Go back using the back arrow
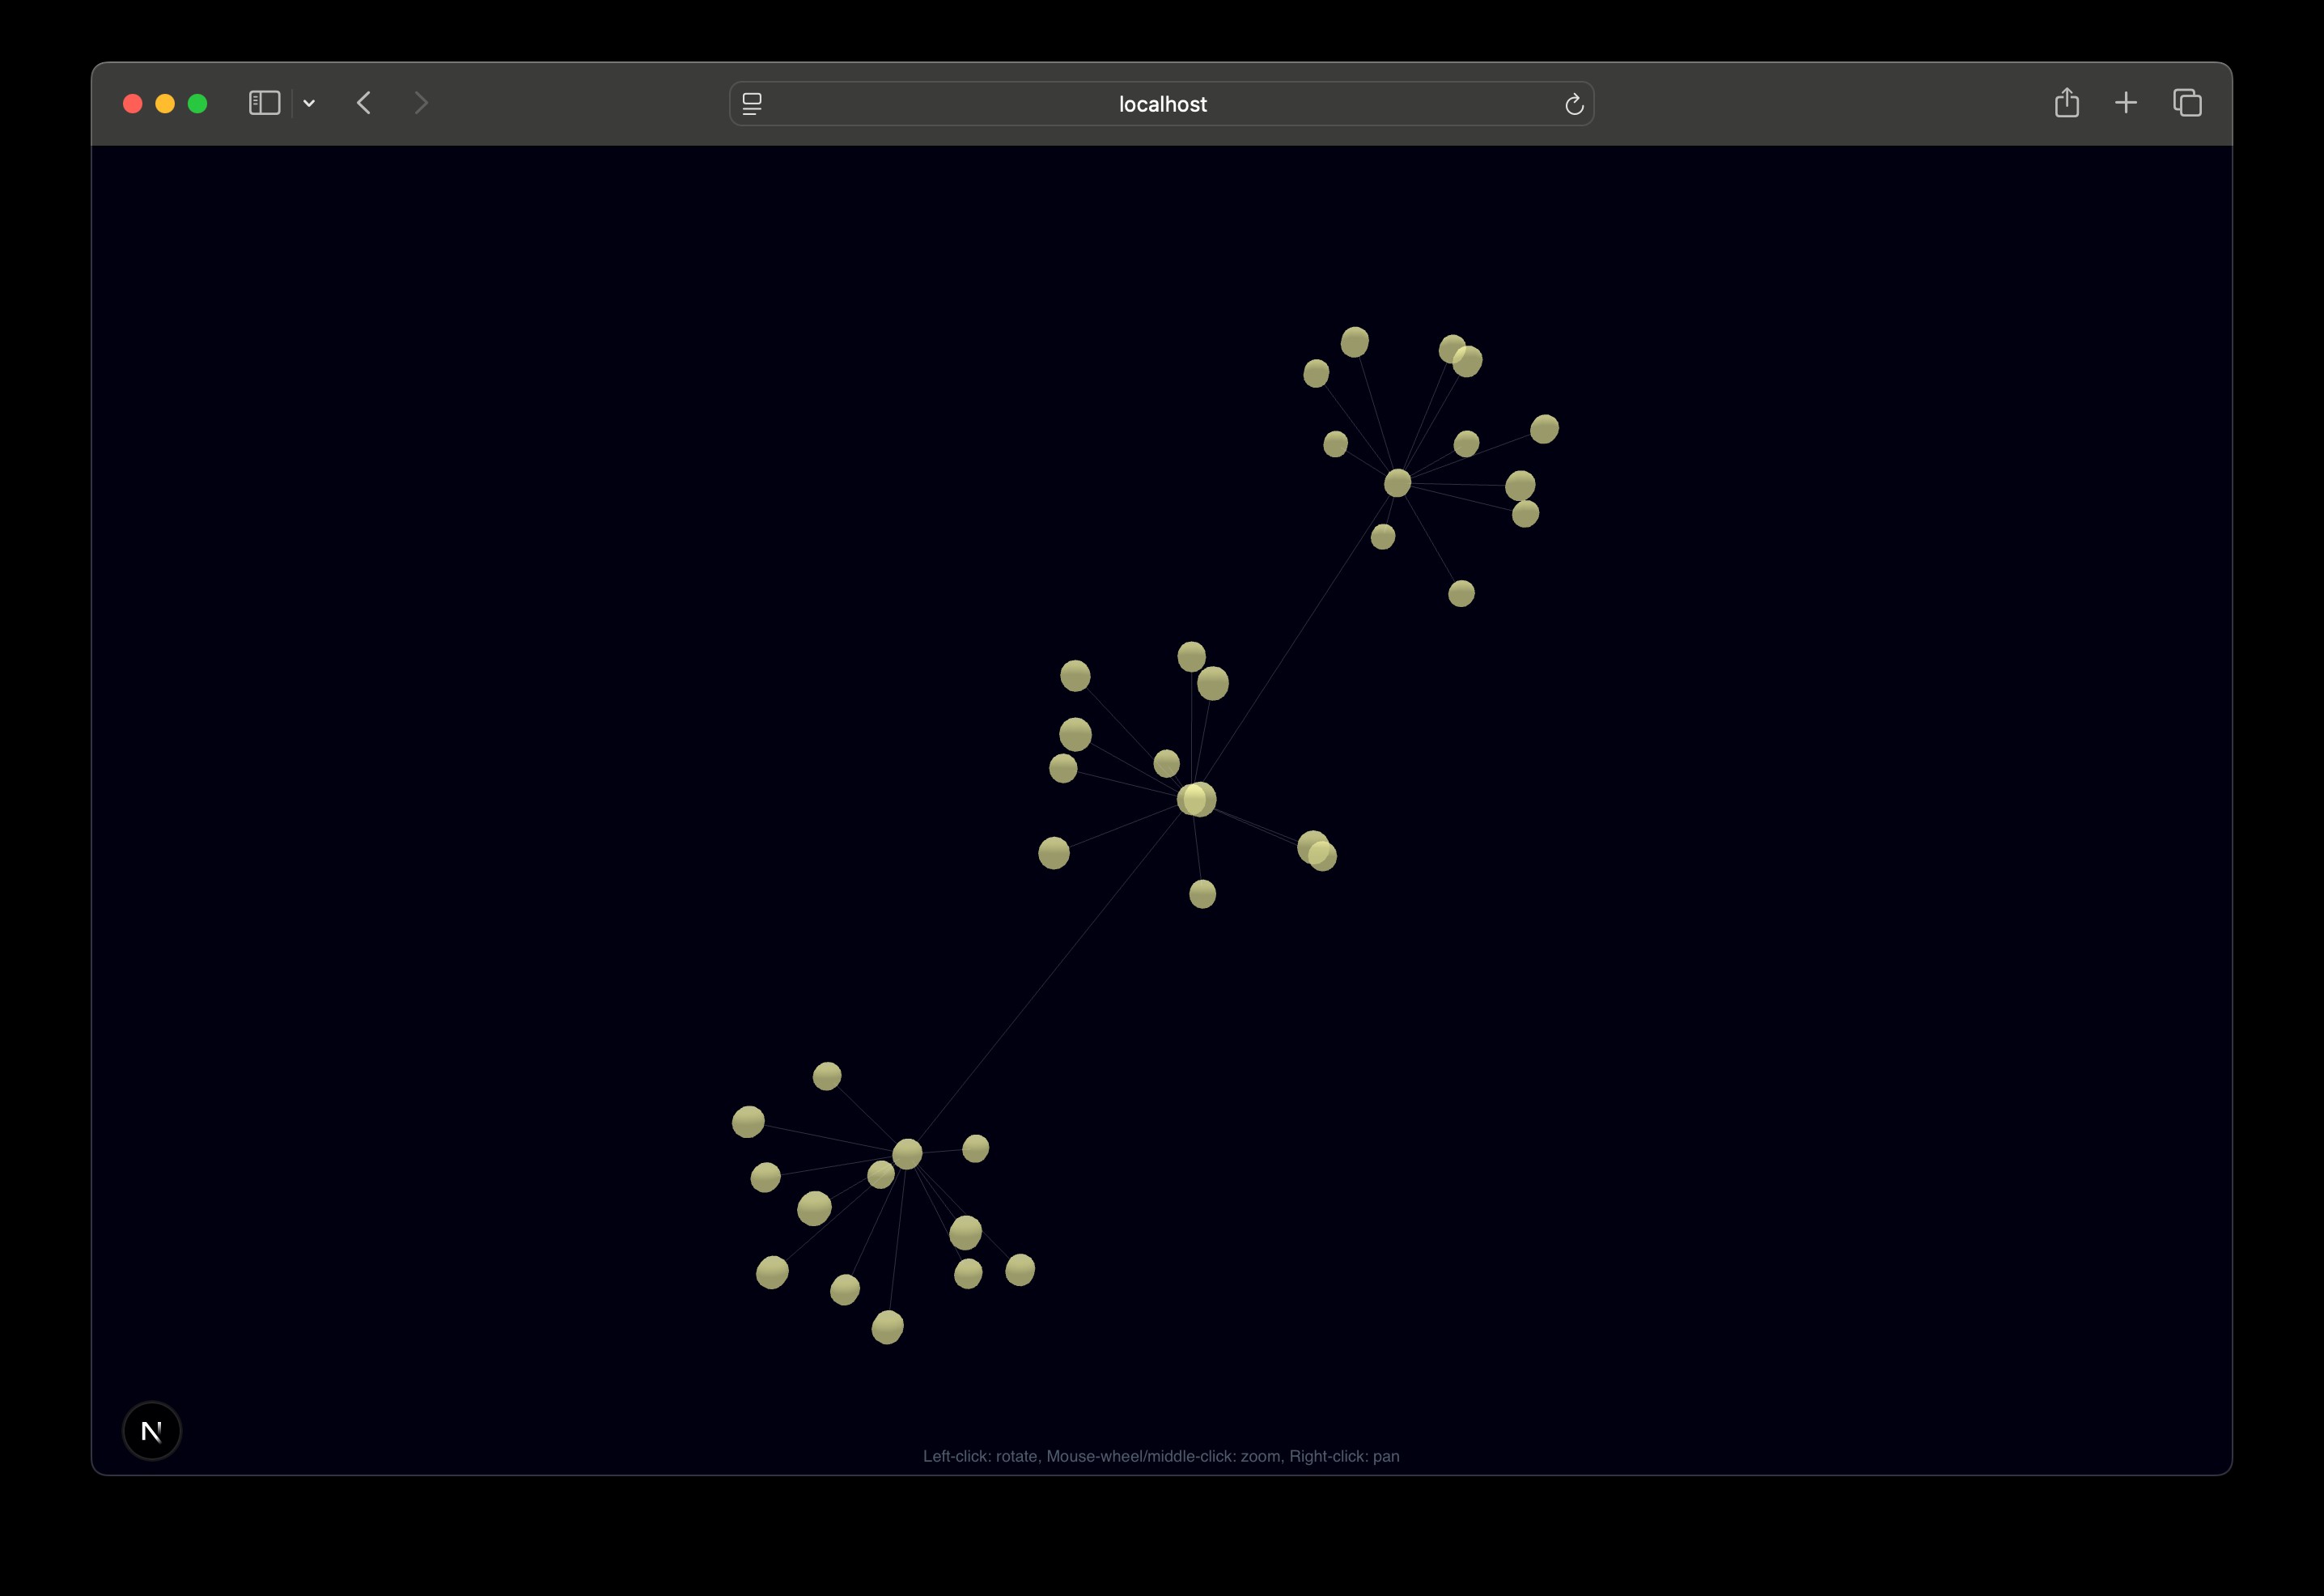 point(364,103)
